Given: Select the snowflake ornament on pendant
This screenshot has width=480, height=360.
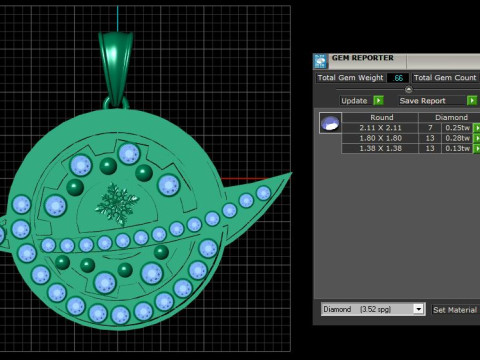Looking at the screenshot, I should tap(117, 204).
